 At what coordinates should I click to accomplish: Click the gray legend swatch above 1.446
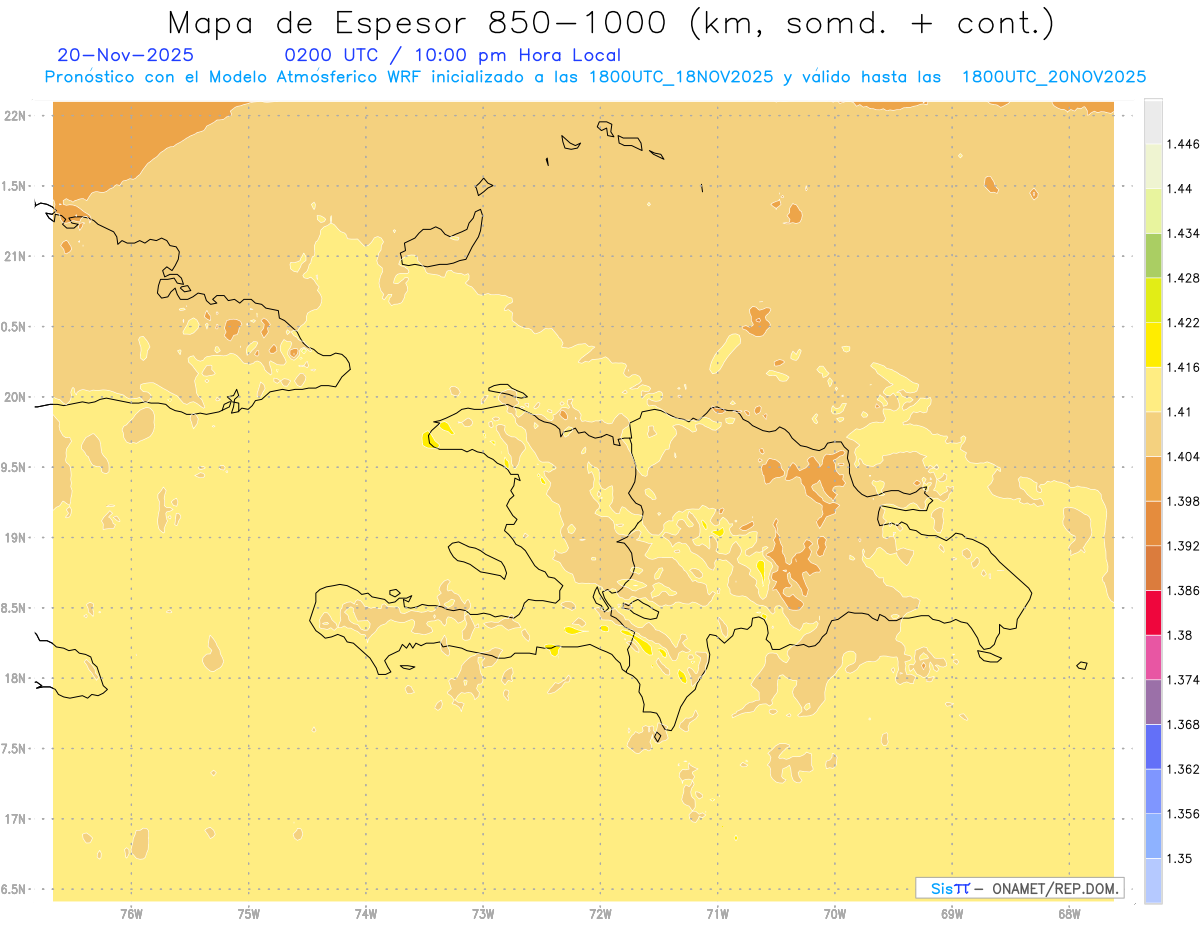1153,121
